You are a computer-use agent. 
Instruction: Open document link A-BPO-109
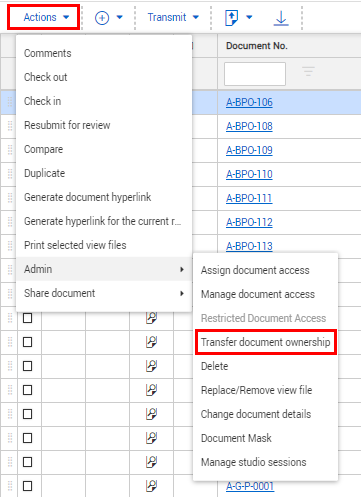tap(249, 150)
